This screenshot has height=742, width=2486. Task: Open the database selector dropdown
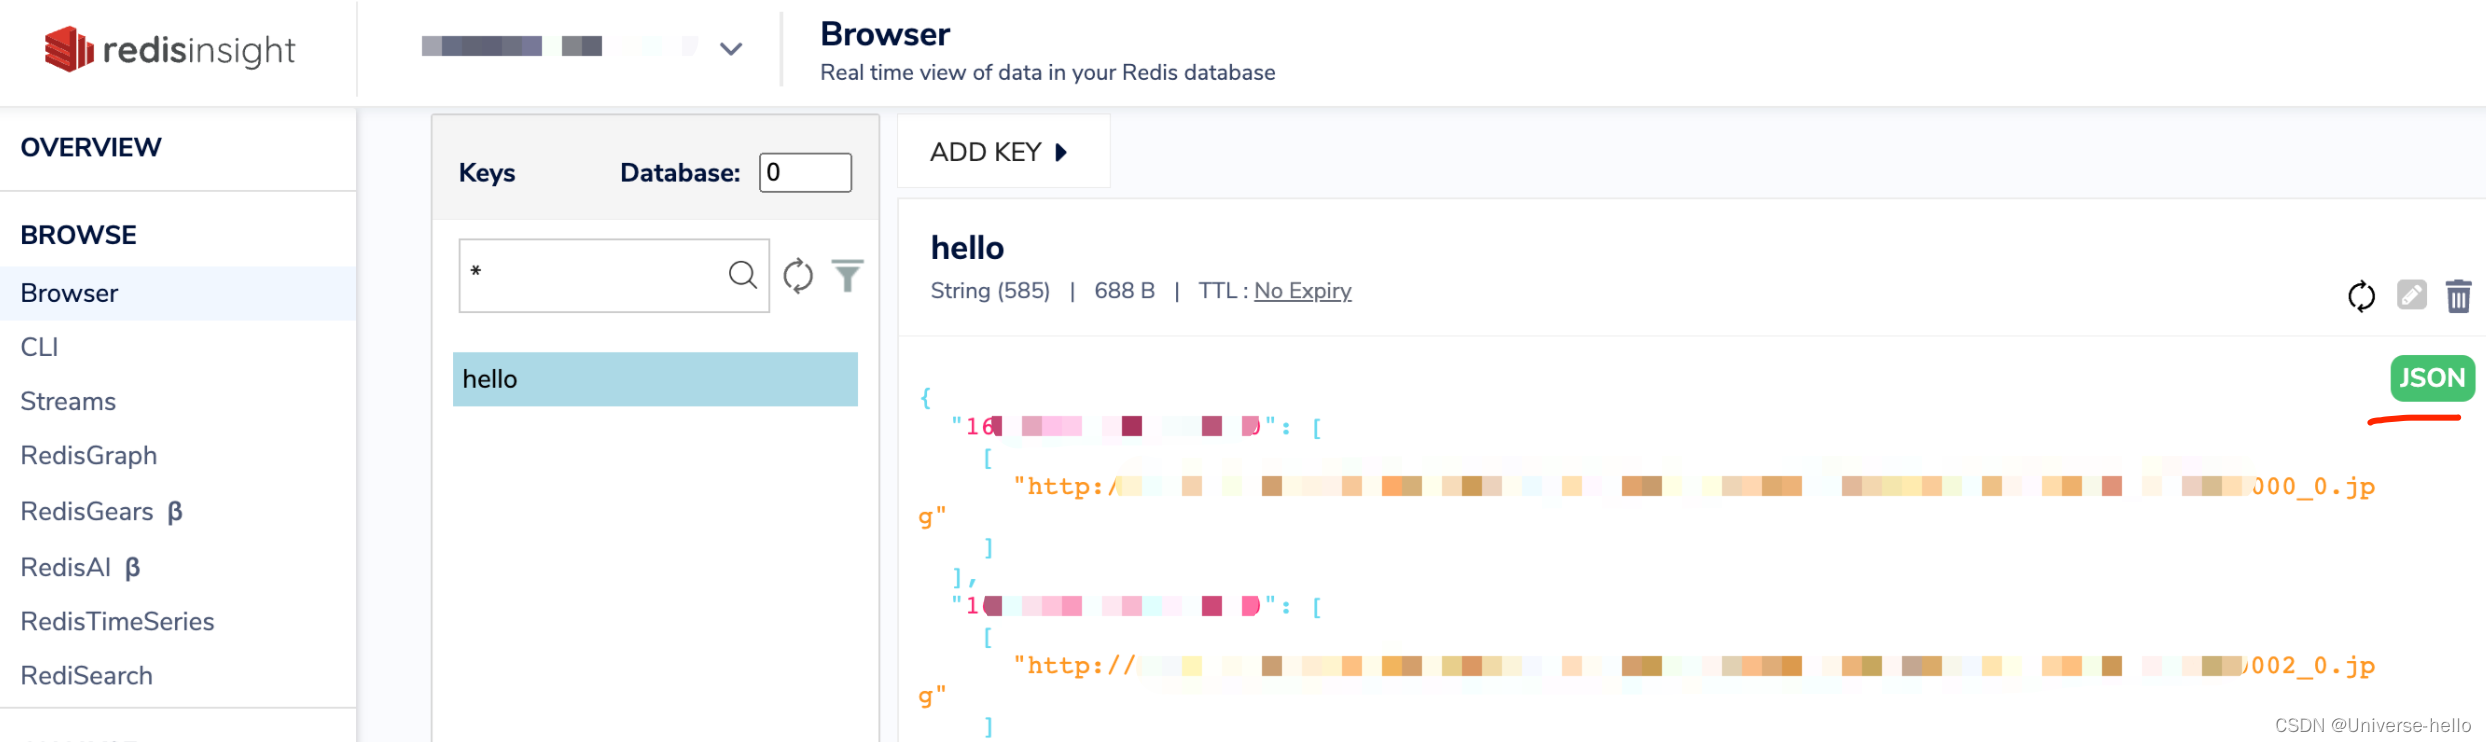pyautogui.click(x=731, y=48)
